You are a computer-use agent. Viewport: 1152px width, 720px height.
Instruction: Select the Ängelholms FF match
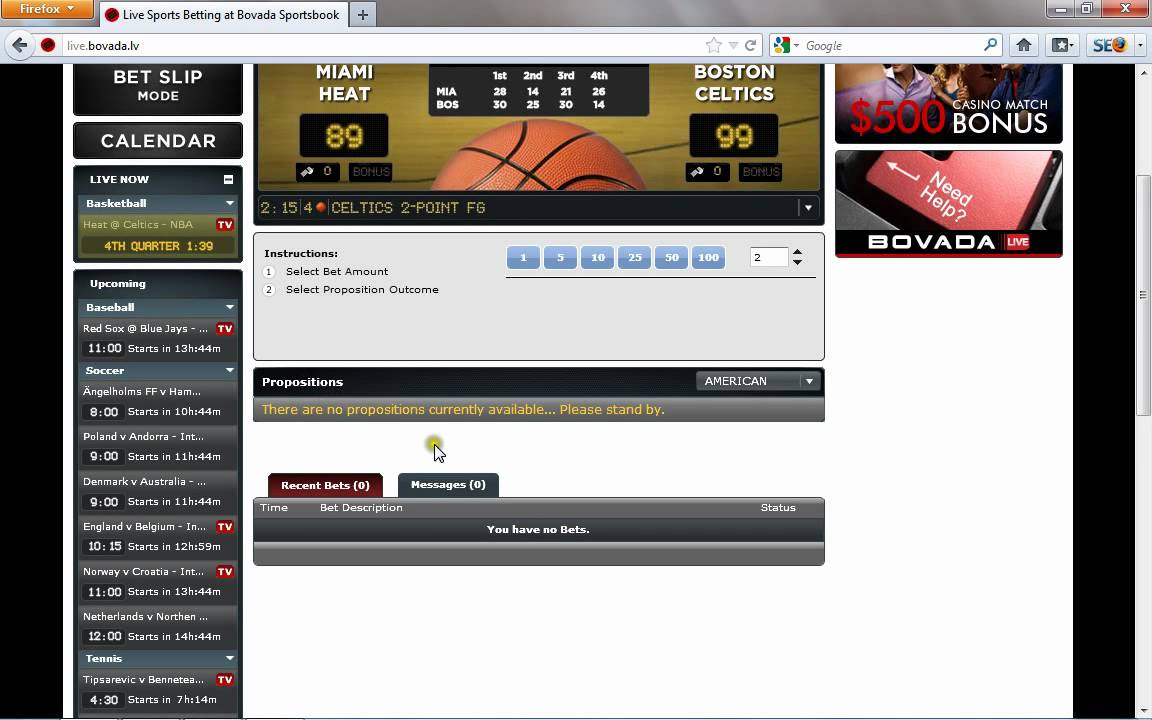(x=158, y=402)
